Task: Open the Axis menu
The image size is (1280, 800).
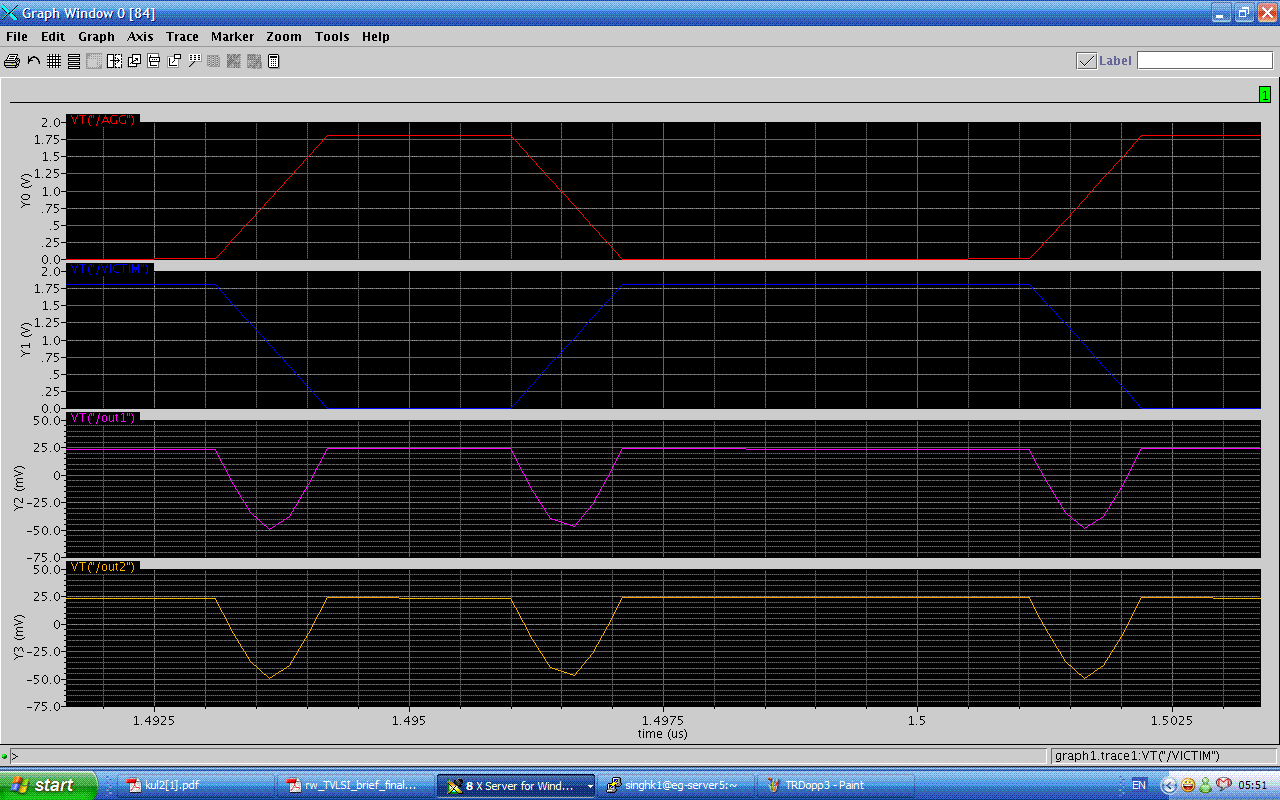Action: [140, 37]
